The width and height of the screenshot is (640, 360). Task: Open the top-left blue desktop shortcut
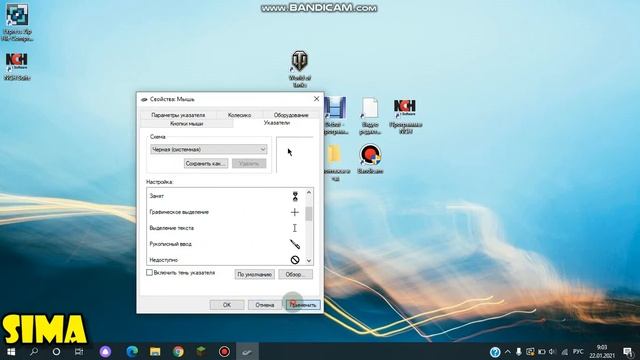(17, 22)
